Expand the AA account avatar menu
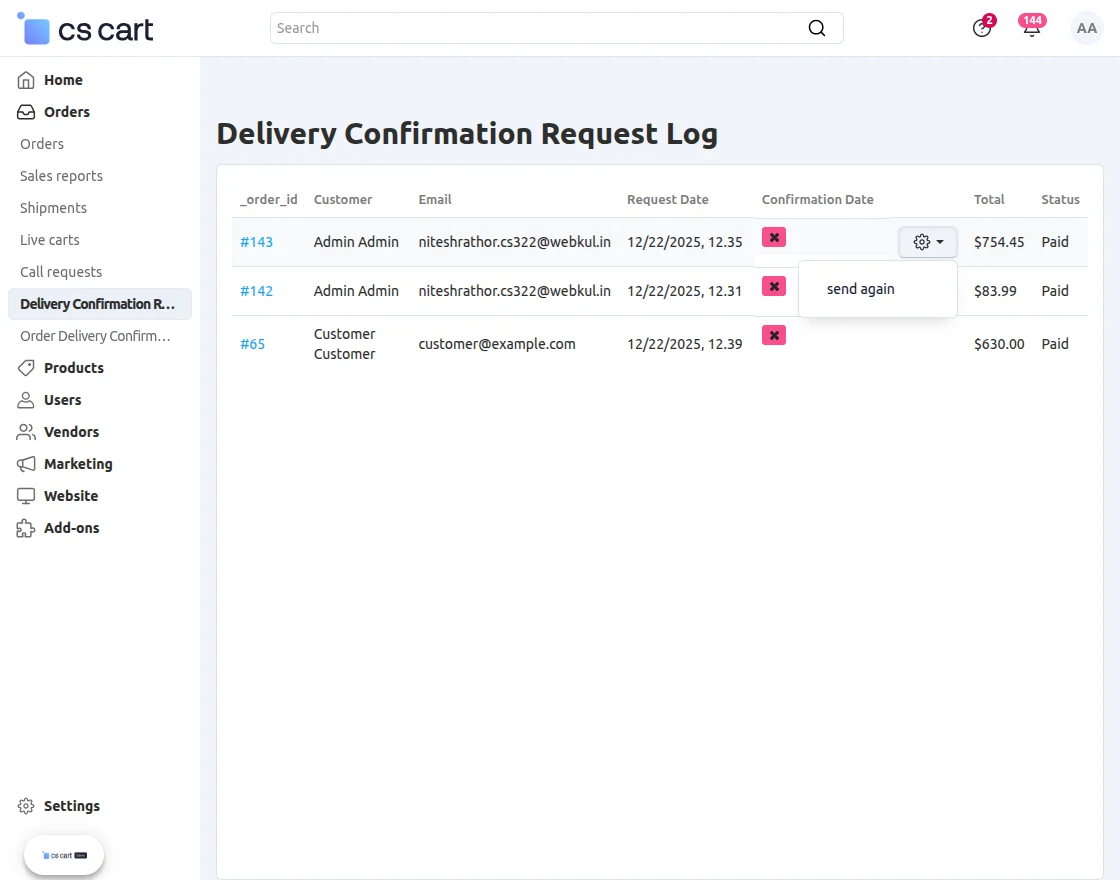Image resolution: width=1120 pixels, height=880 pixels. point(1086,28)
